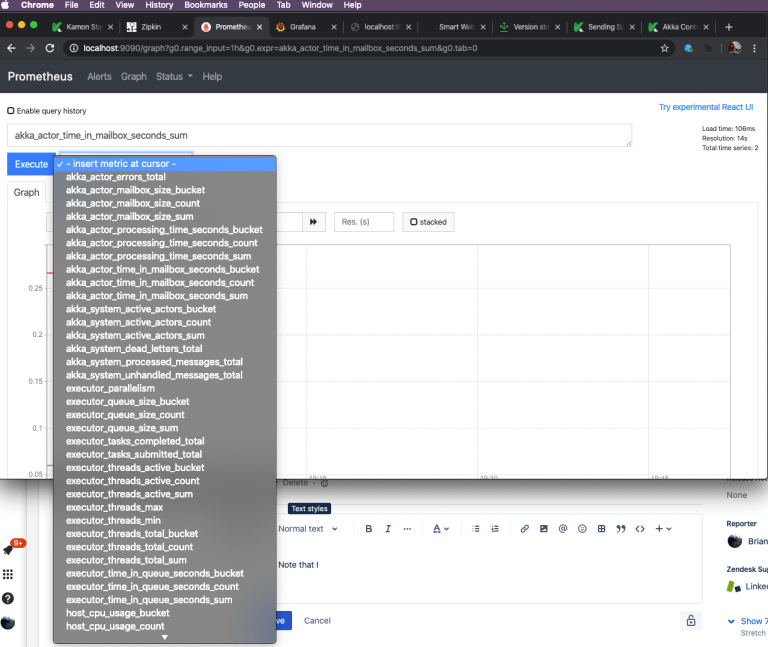768x647 pixels.
Task: Click the expression input field
Action: point(319,135)
